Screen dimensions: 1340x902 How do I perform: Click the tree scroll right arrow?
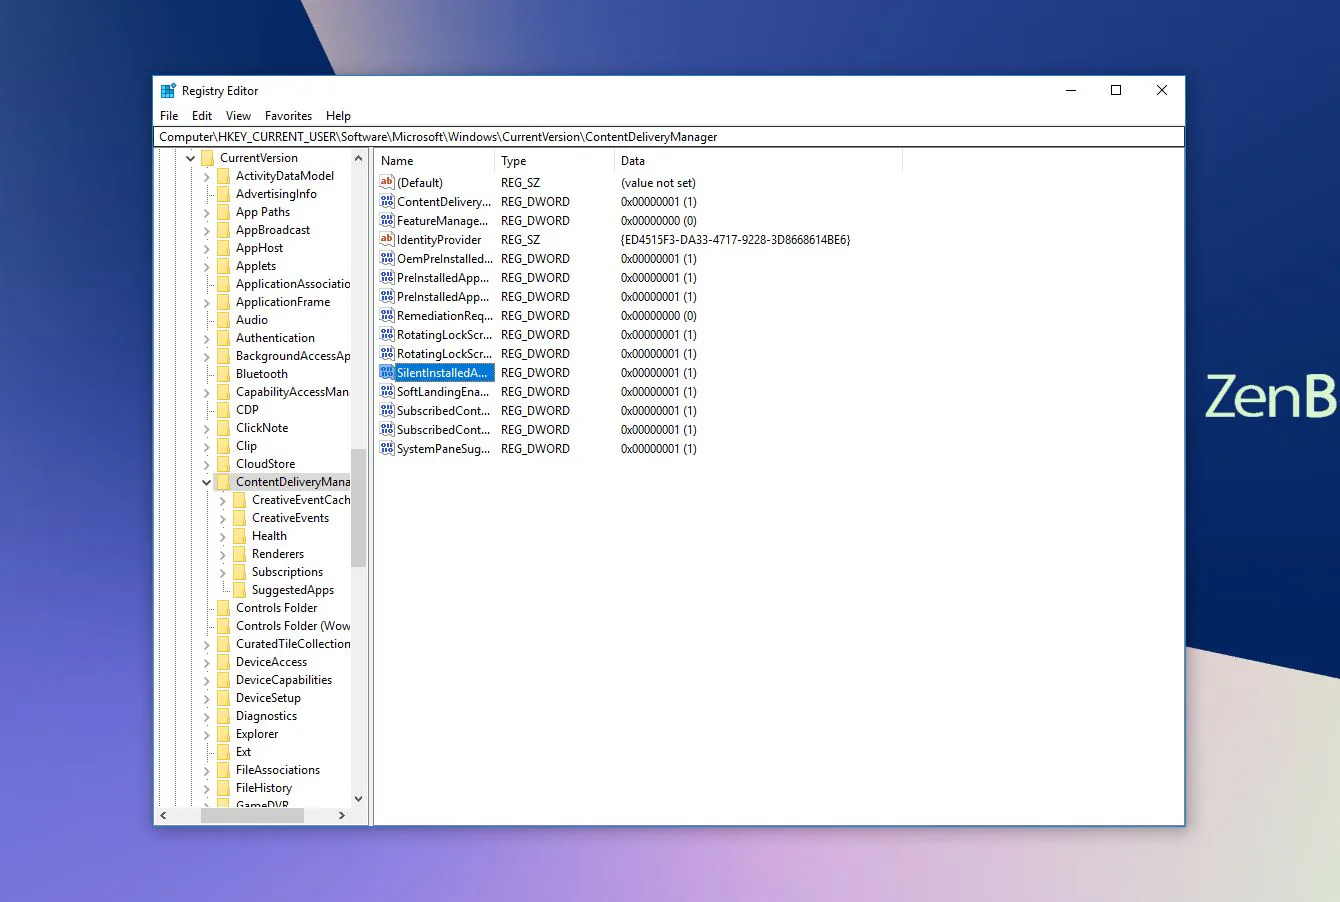click(x=342, y=816)
